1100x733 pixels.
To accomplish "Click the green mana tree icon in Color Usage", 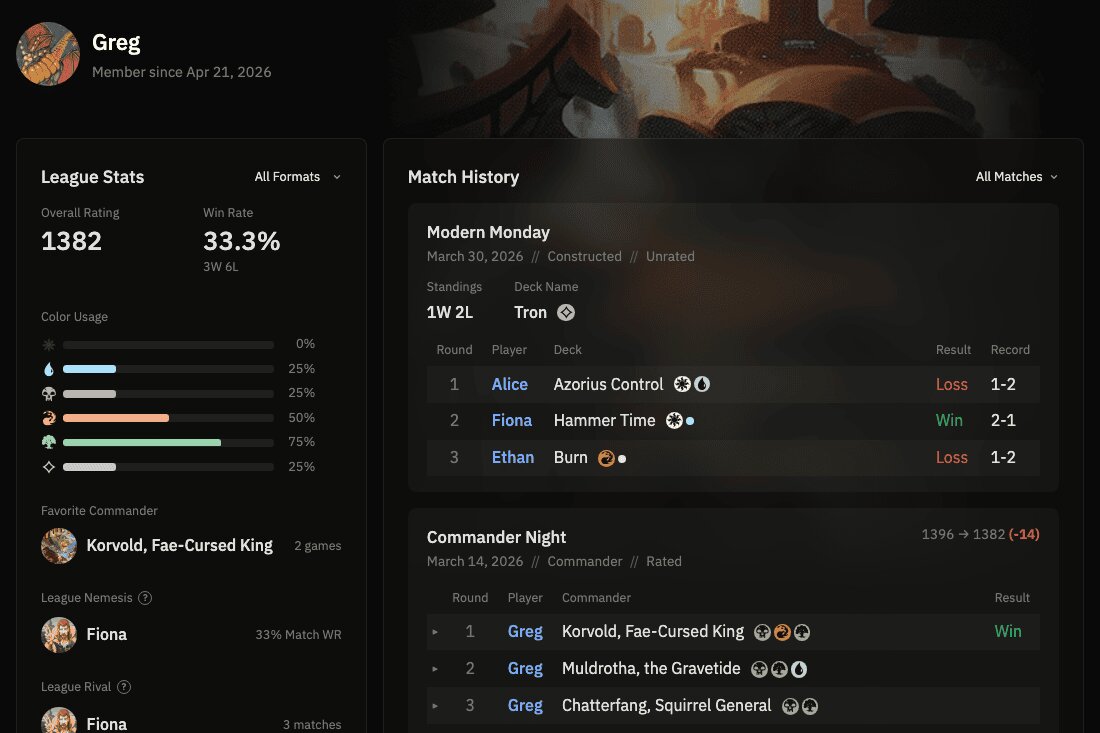I will click(48, 442).
